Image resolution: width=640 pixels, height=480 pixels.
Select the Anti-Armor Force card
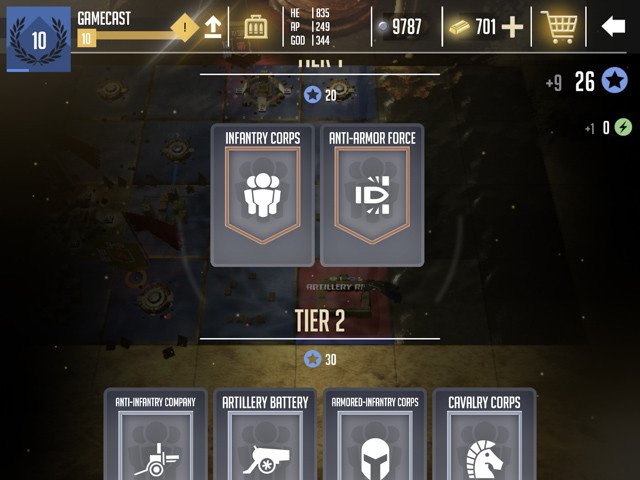coord(372,195)
